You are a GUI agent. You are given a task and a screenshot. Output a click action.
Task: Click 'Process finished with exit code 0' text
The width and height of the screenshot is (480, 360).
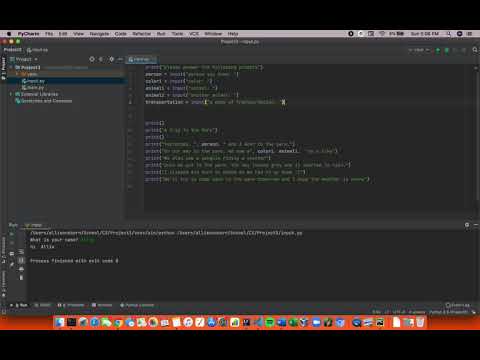74,261
